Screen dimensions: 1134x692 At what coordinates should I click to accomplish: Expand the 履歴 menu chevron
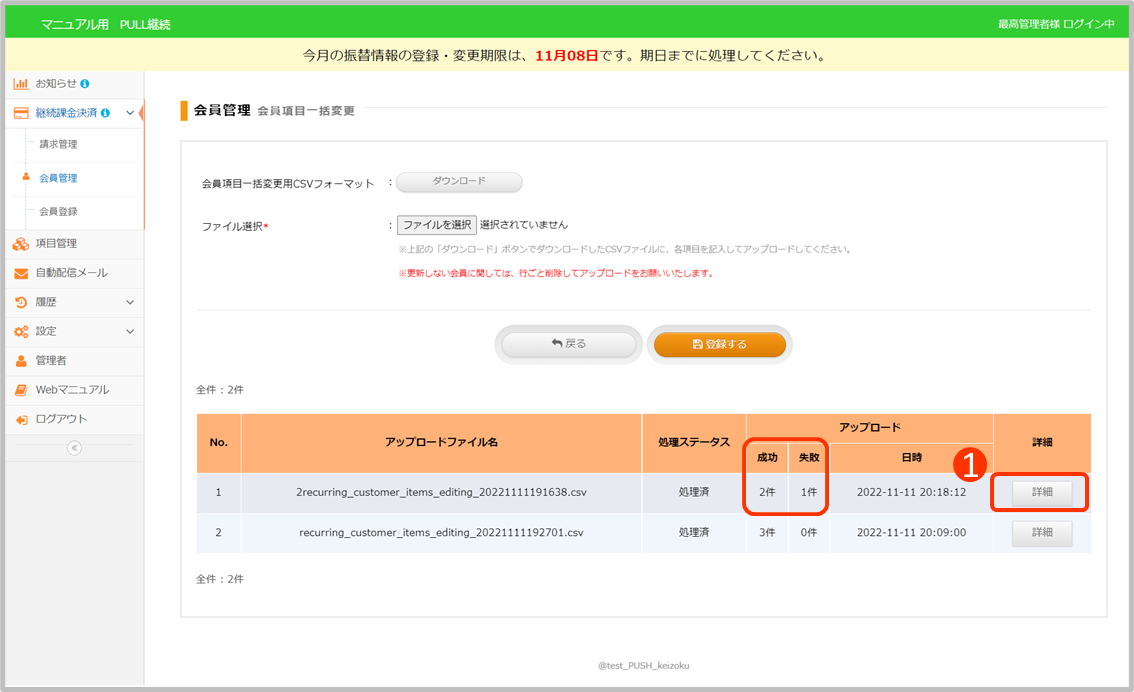130,302
